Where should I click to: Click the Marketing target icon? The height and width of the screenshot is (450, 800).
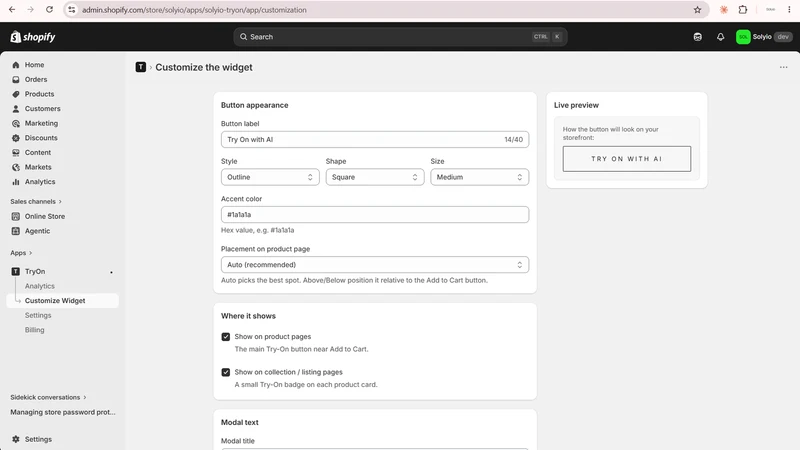tap(16, 123)
